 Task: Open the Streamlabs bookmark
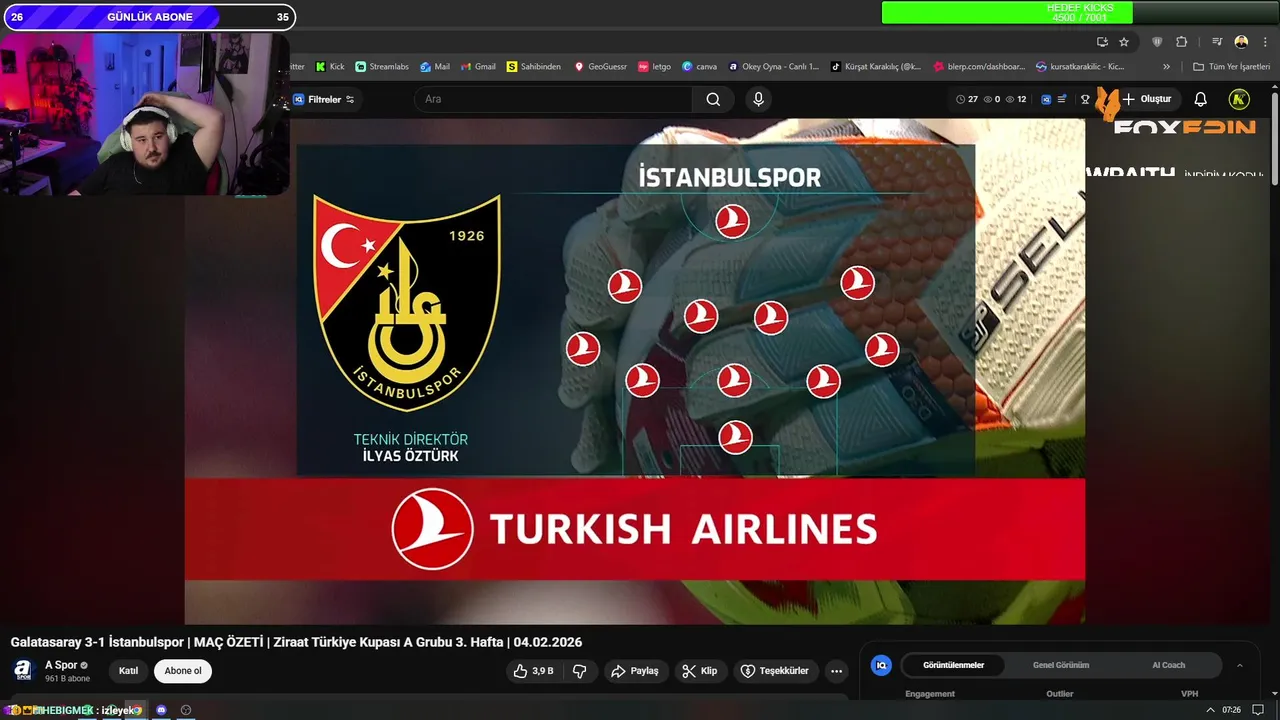(x=382, y=67)
